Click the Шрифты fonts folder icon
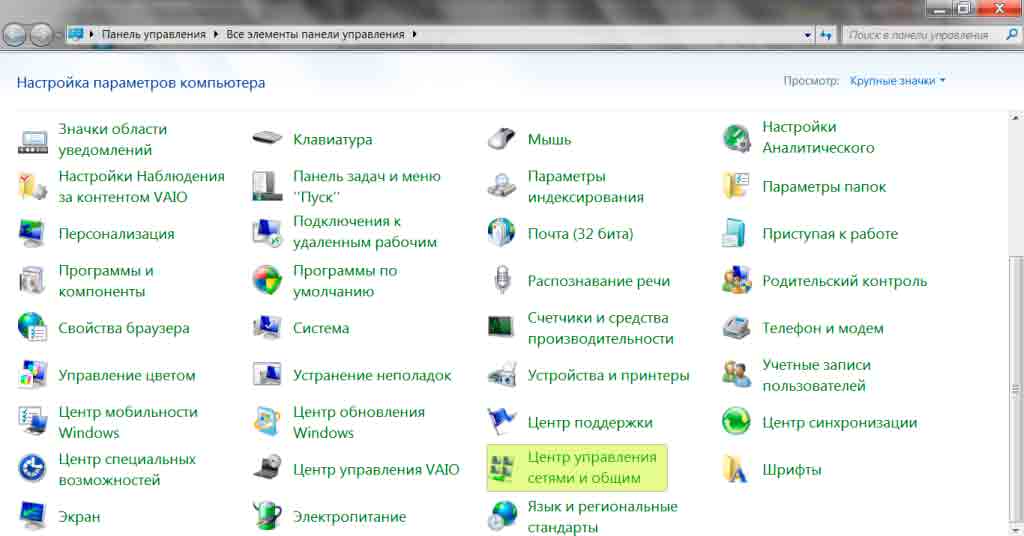This screenshot has width=1024, height=536. pos(737,469)
